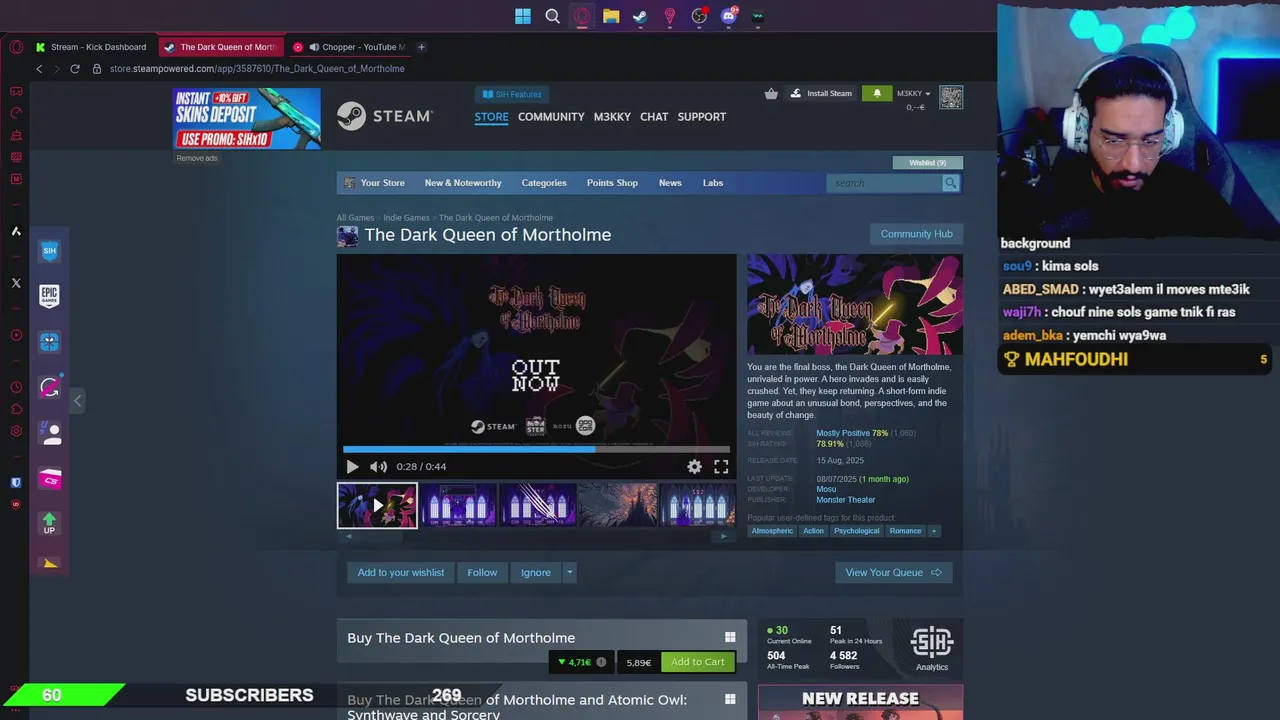Click into the store search field
Viewport: 1280px width, 720px height.
(884, 183)
